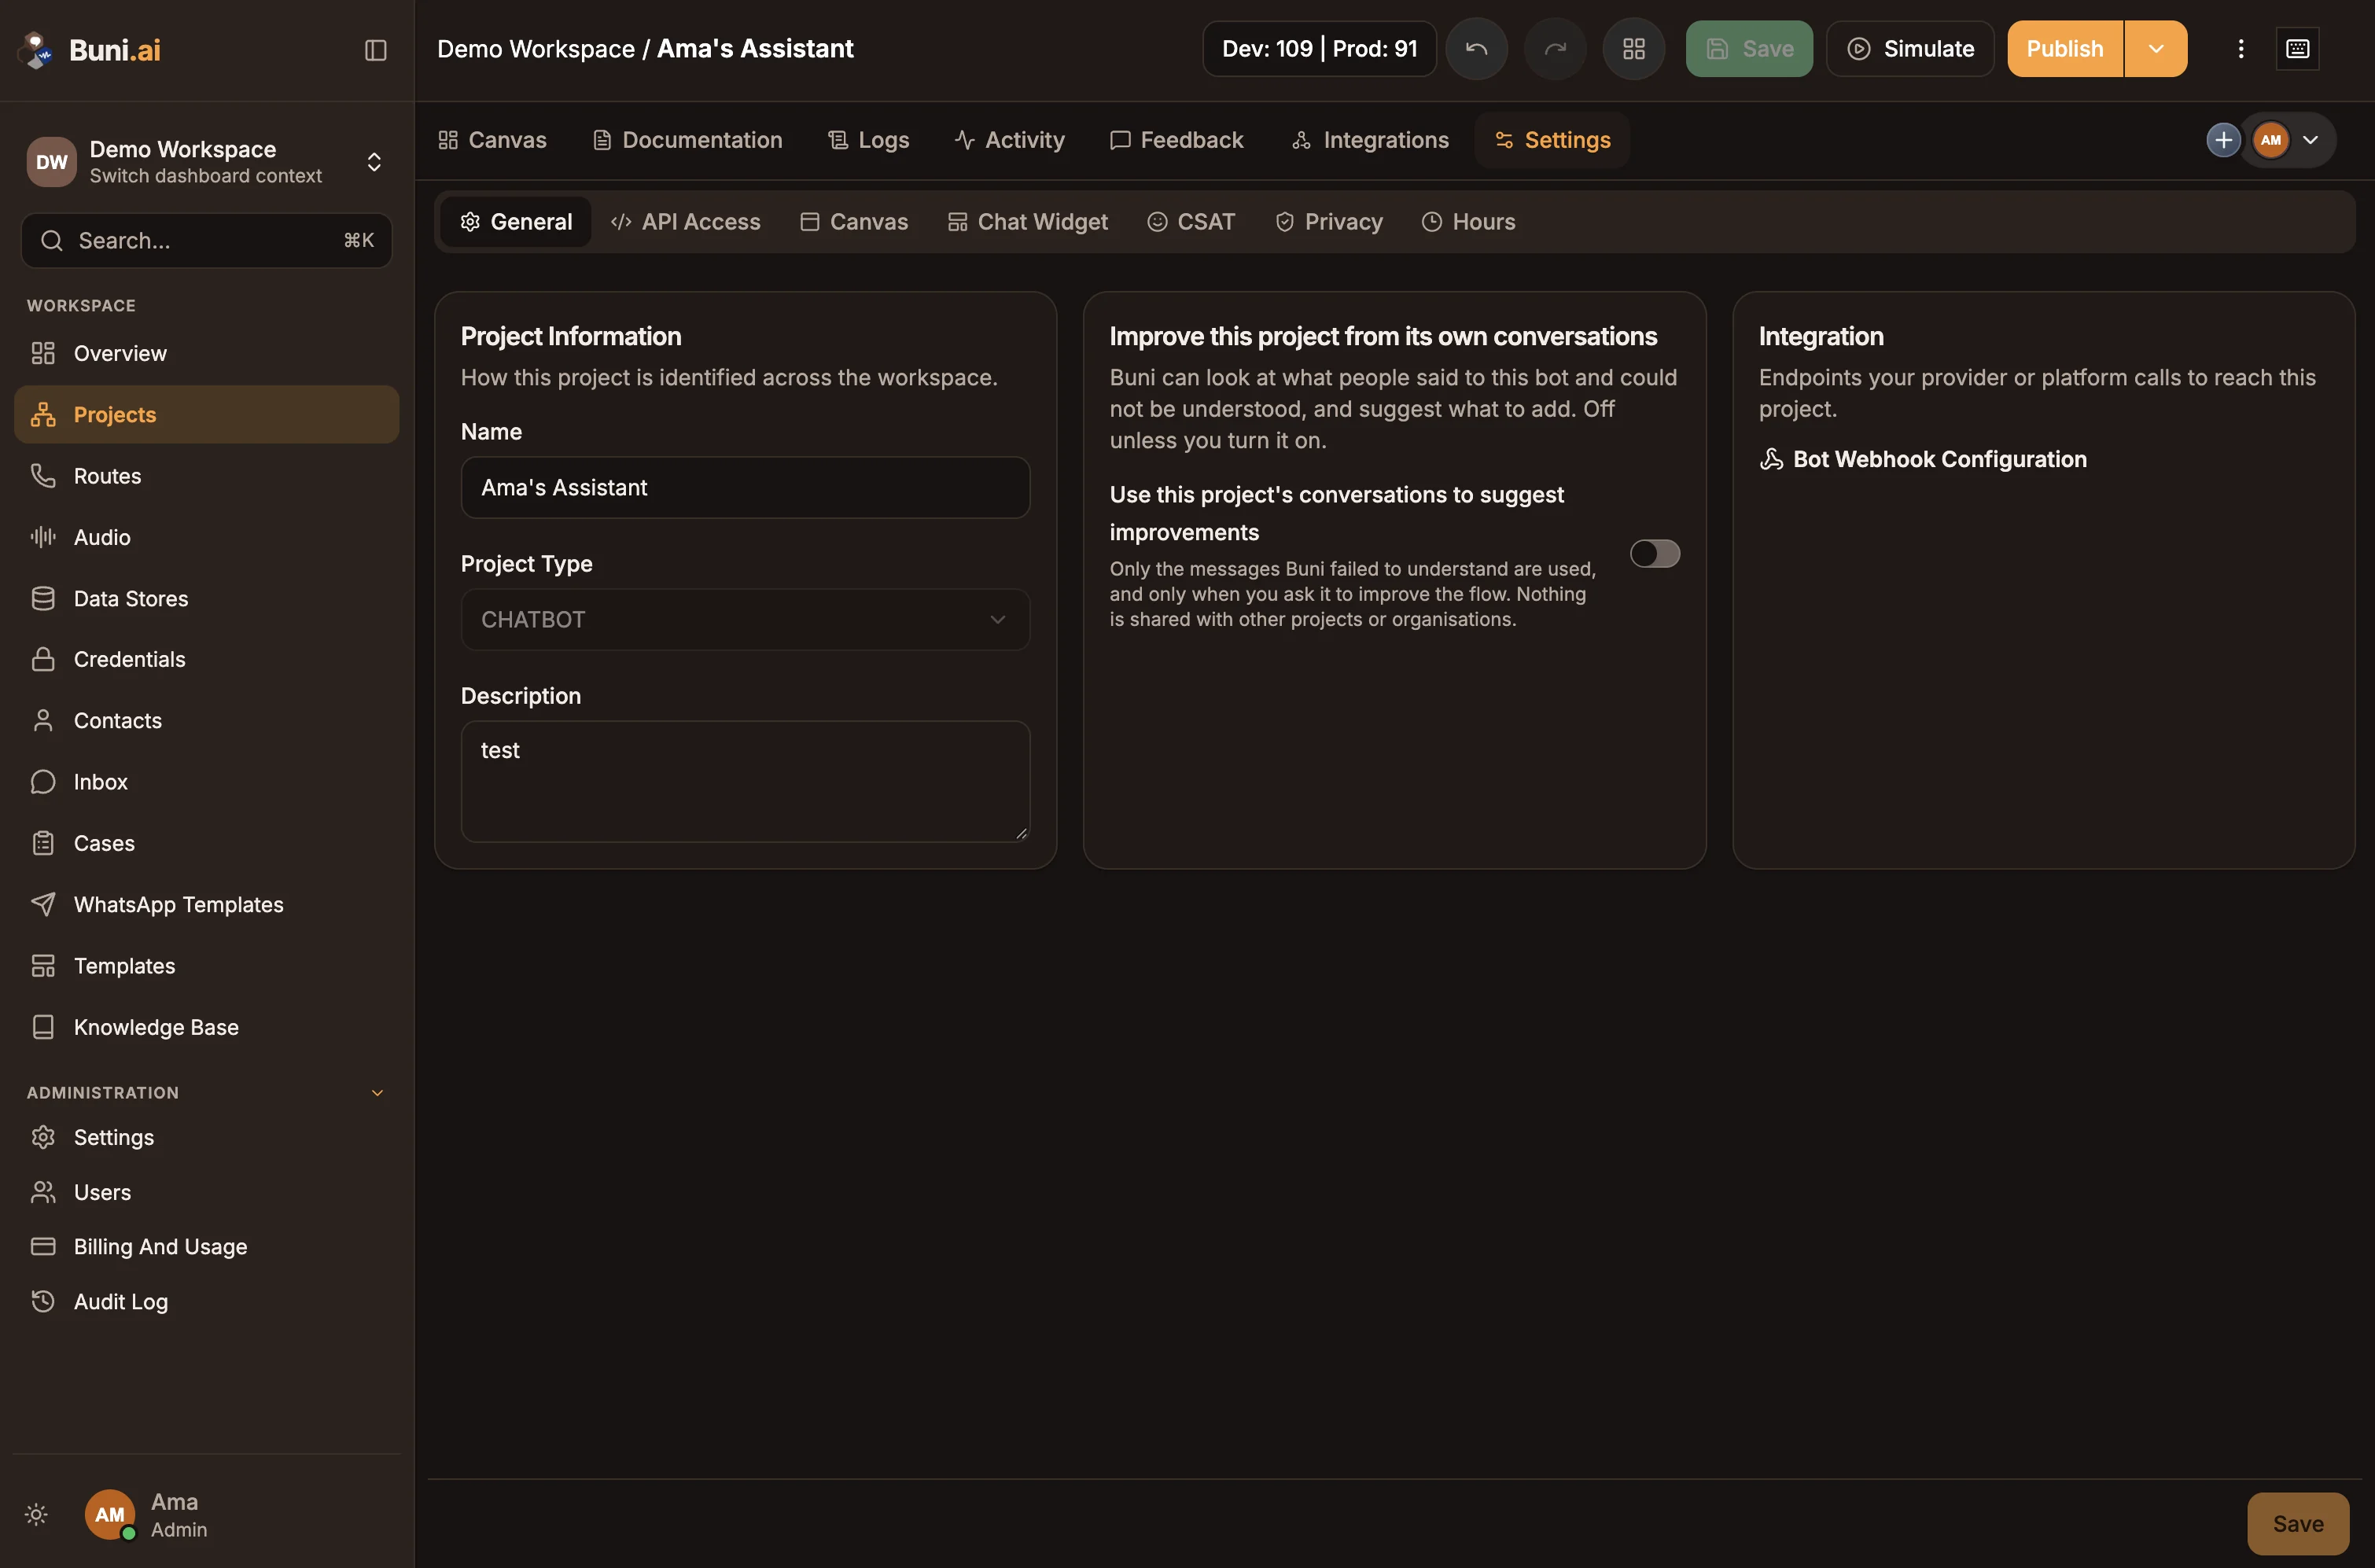Open administration Settings in sidebar

point(206,1137)
